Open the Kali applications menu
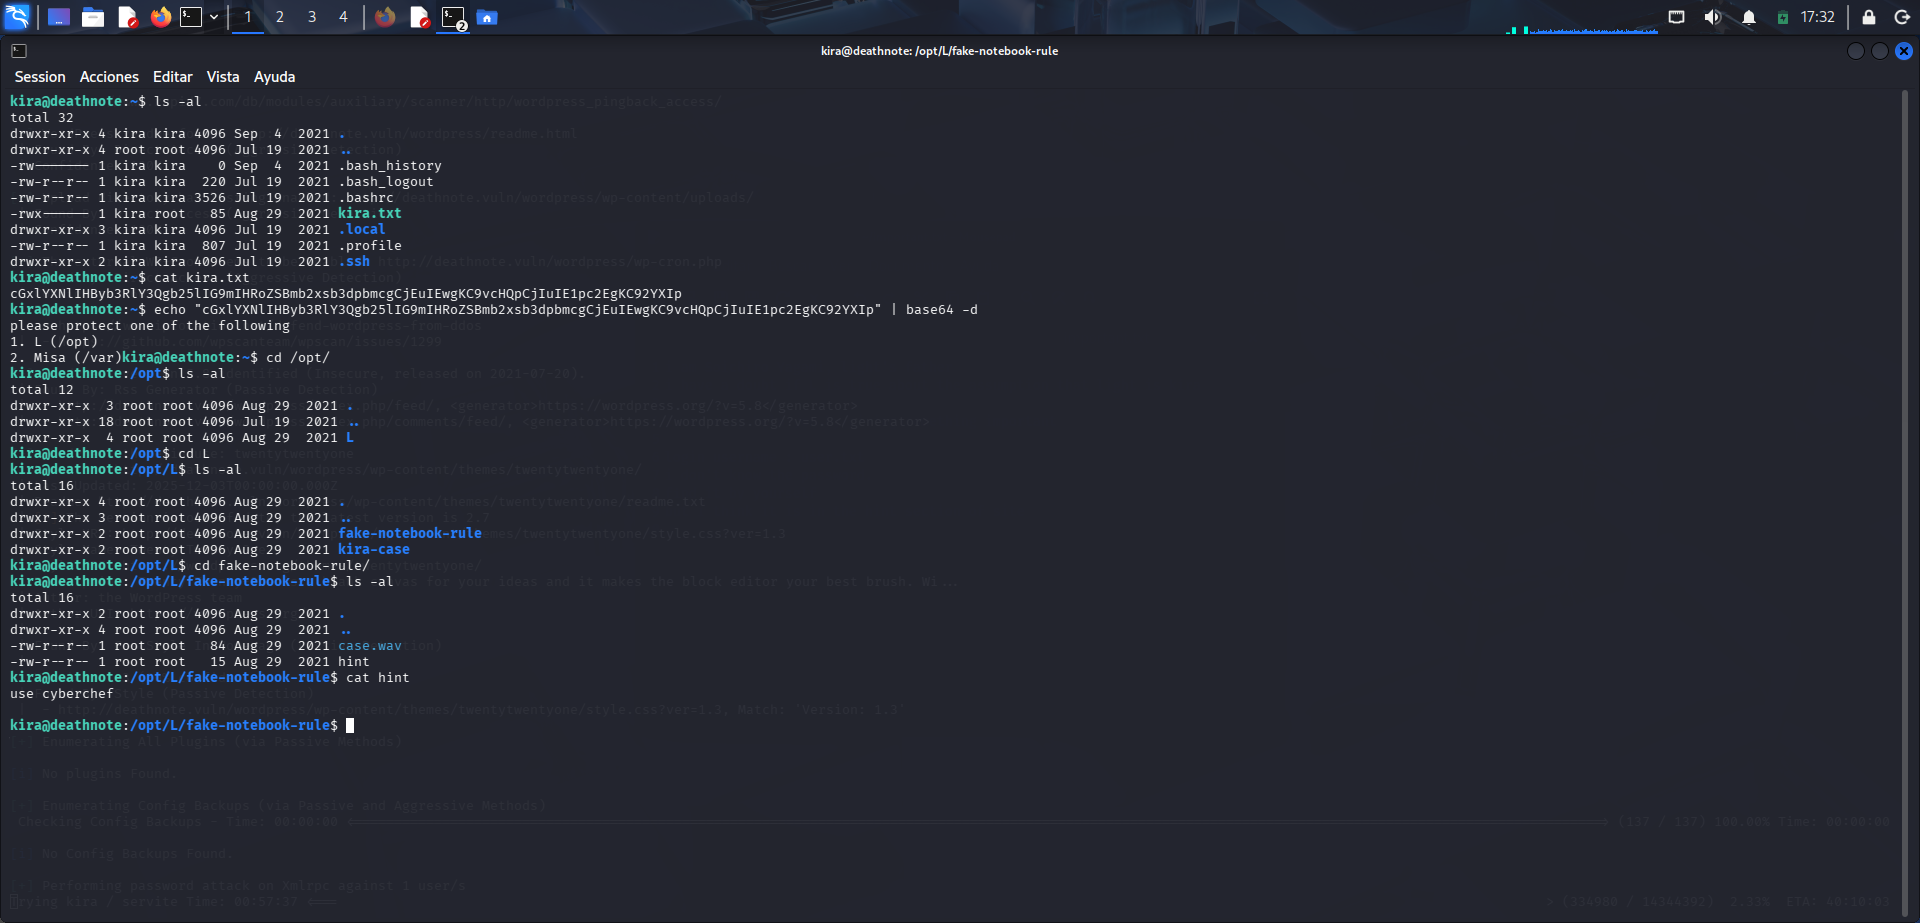The width and height of the screenshot is (1920, 923). tap(18, 17)
